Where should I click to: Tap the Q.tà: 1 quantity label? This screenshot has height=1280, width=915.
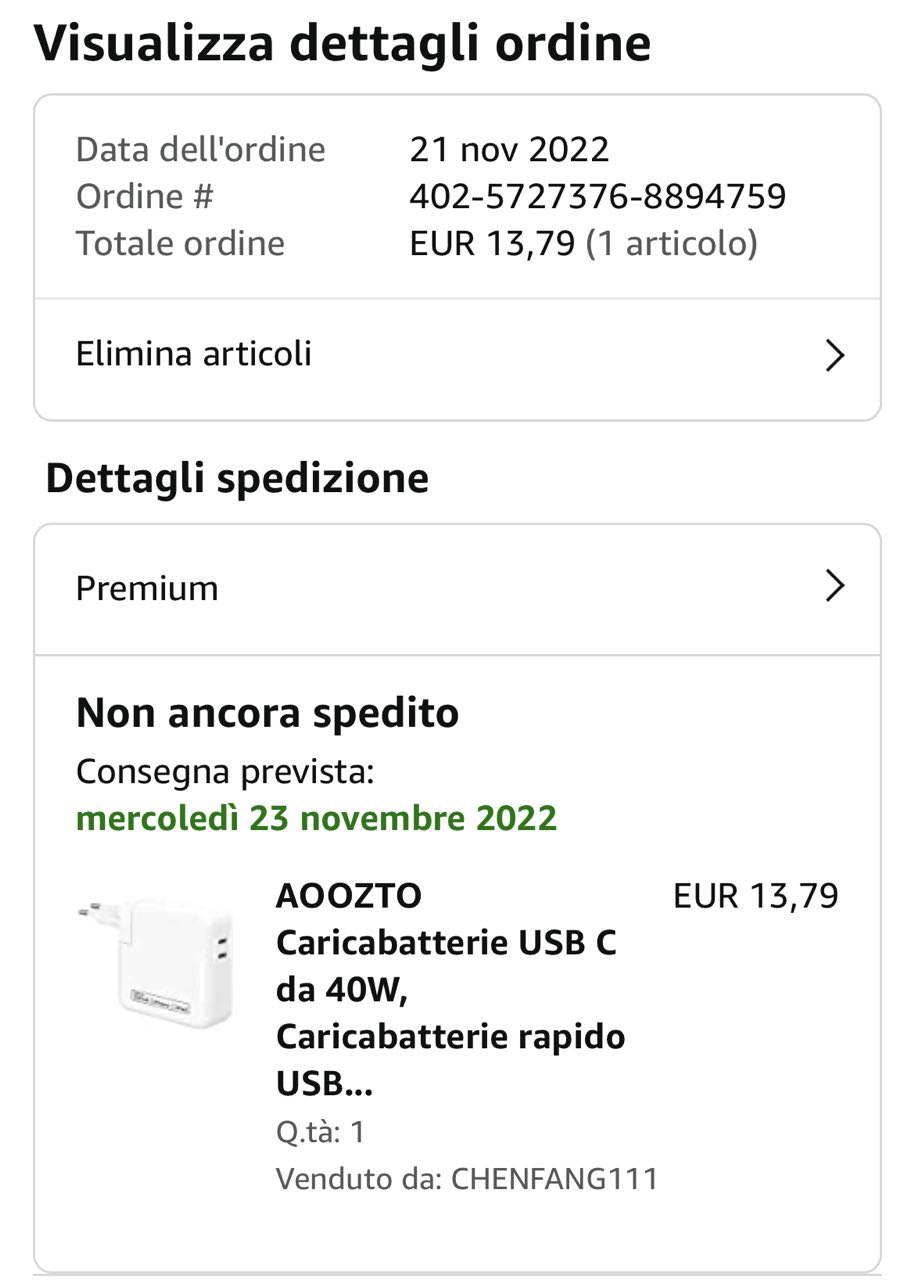(x=321, y=1132)
